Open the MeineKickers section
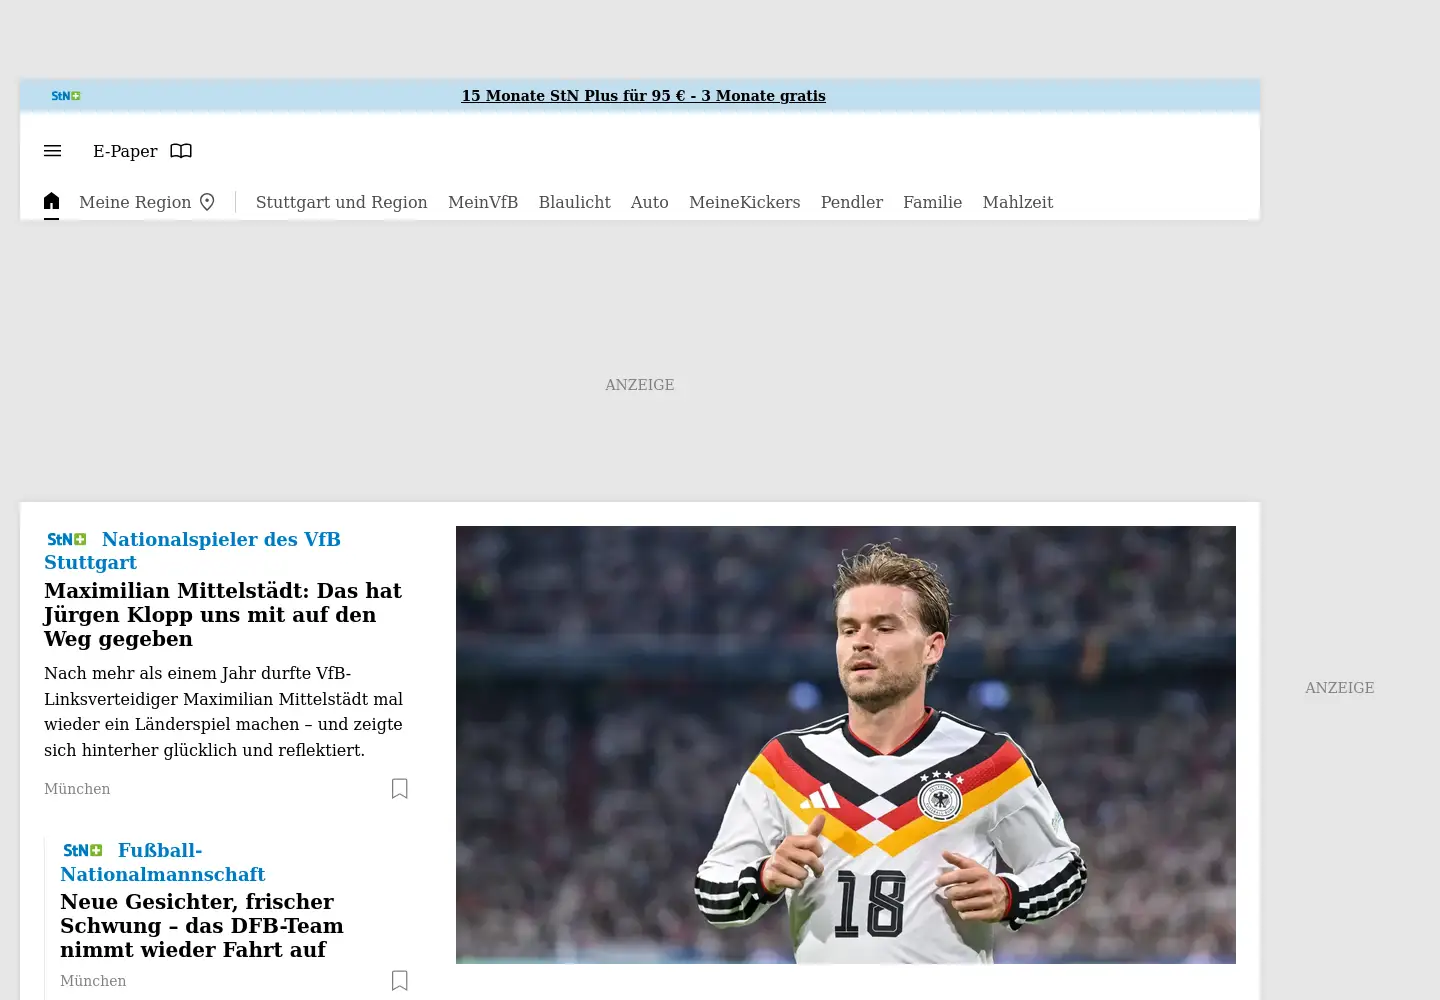Screen dimensions: 1440x1000 coord(744,202)
